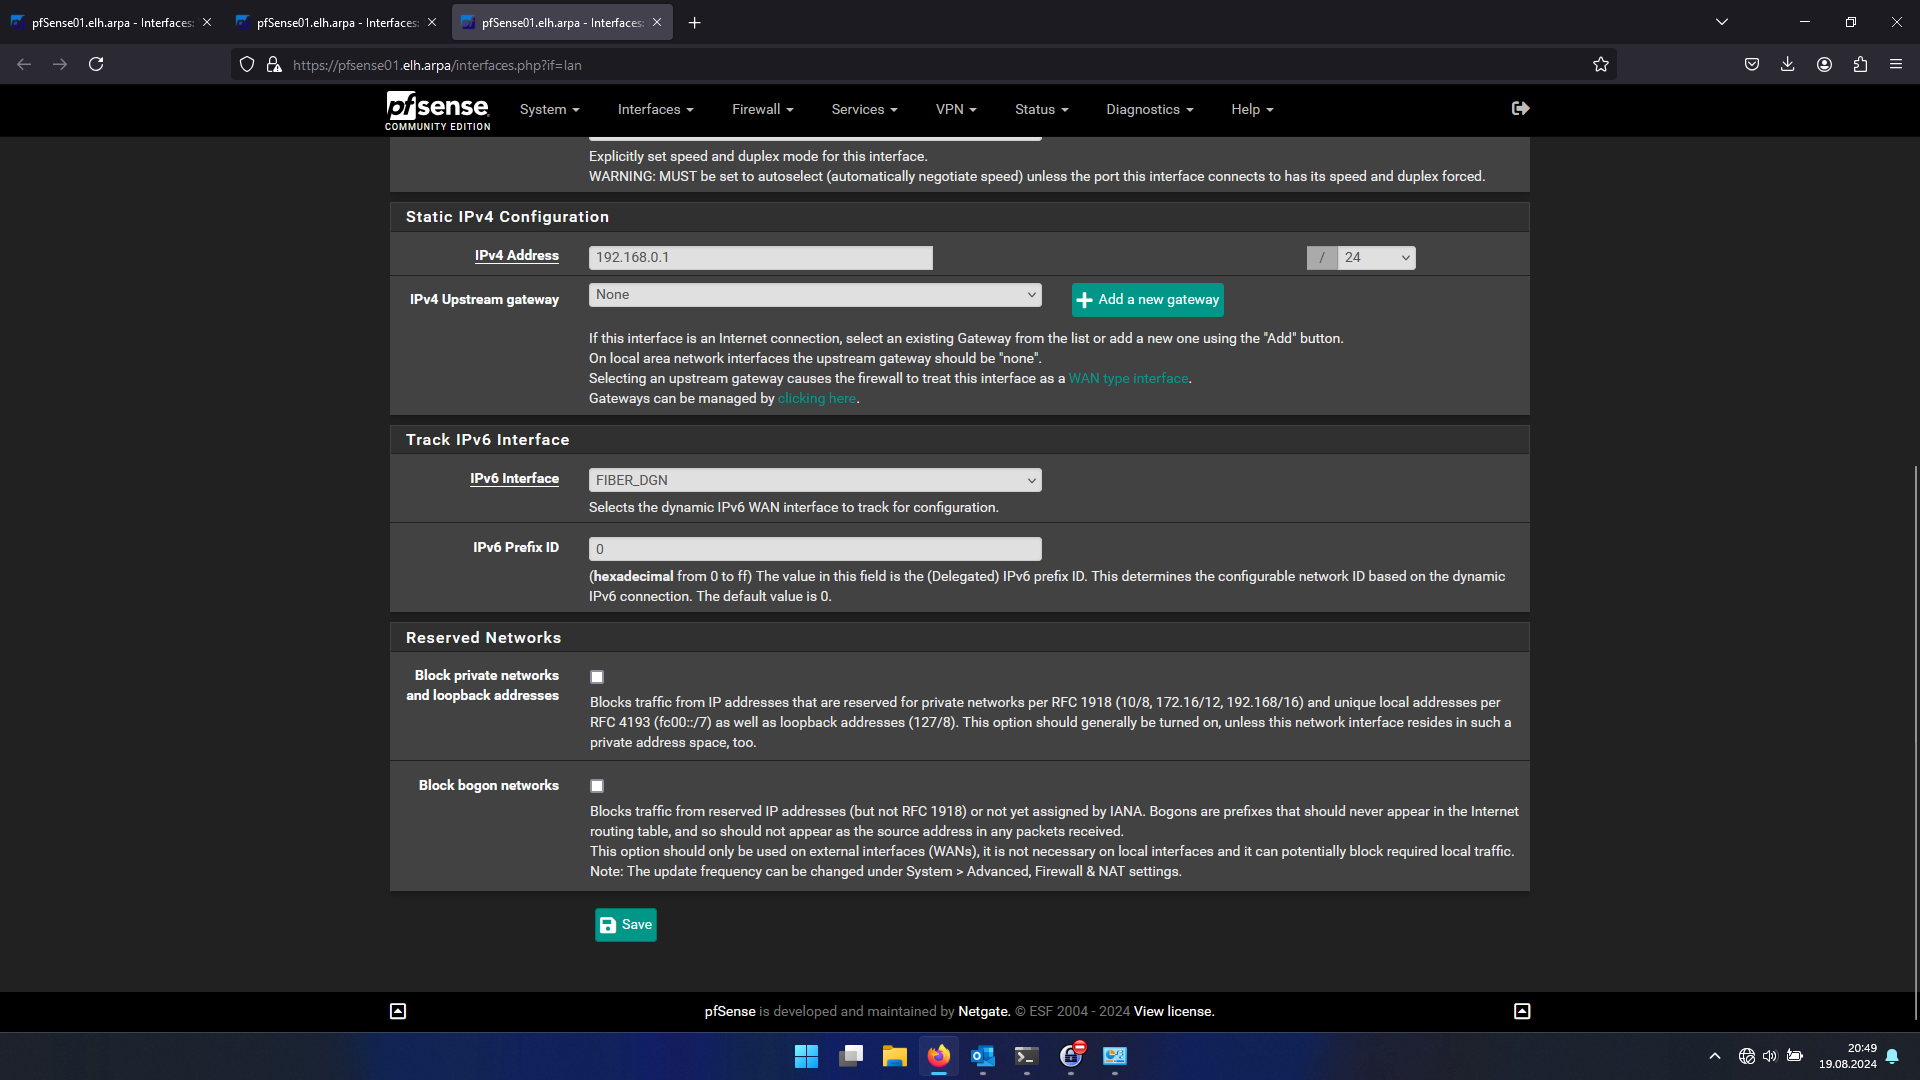Click the pfSense Community Edition logo
Image resolution: width=1920 pixels, height=1080 pixels.
click(438, 110)
